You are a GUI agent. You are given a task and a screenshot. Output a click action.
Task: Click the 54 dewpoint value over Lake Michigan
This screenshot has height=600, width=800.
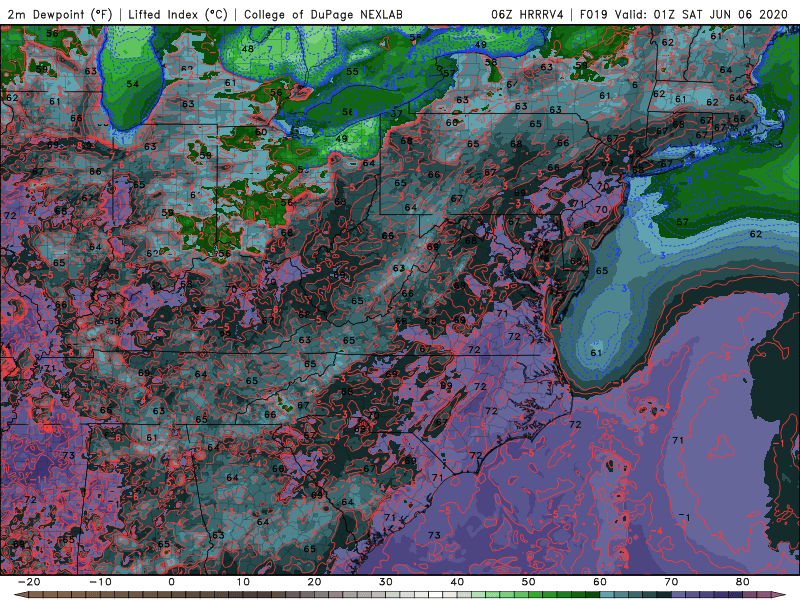tap(132, 84)
